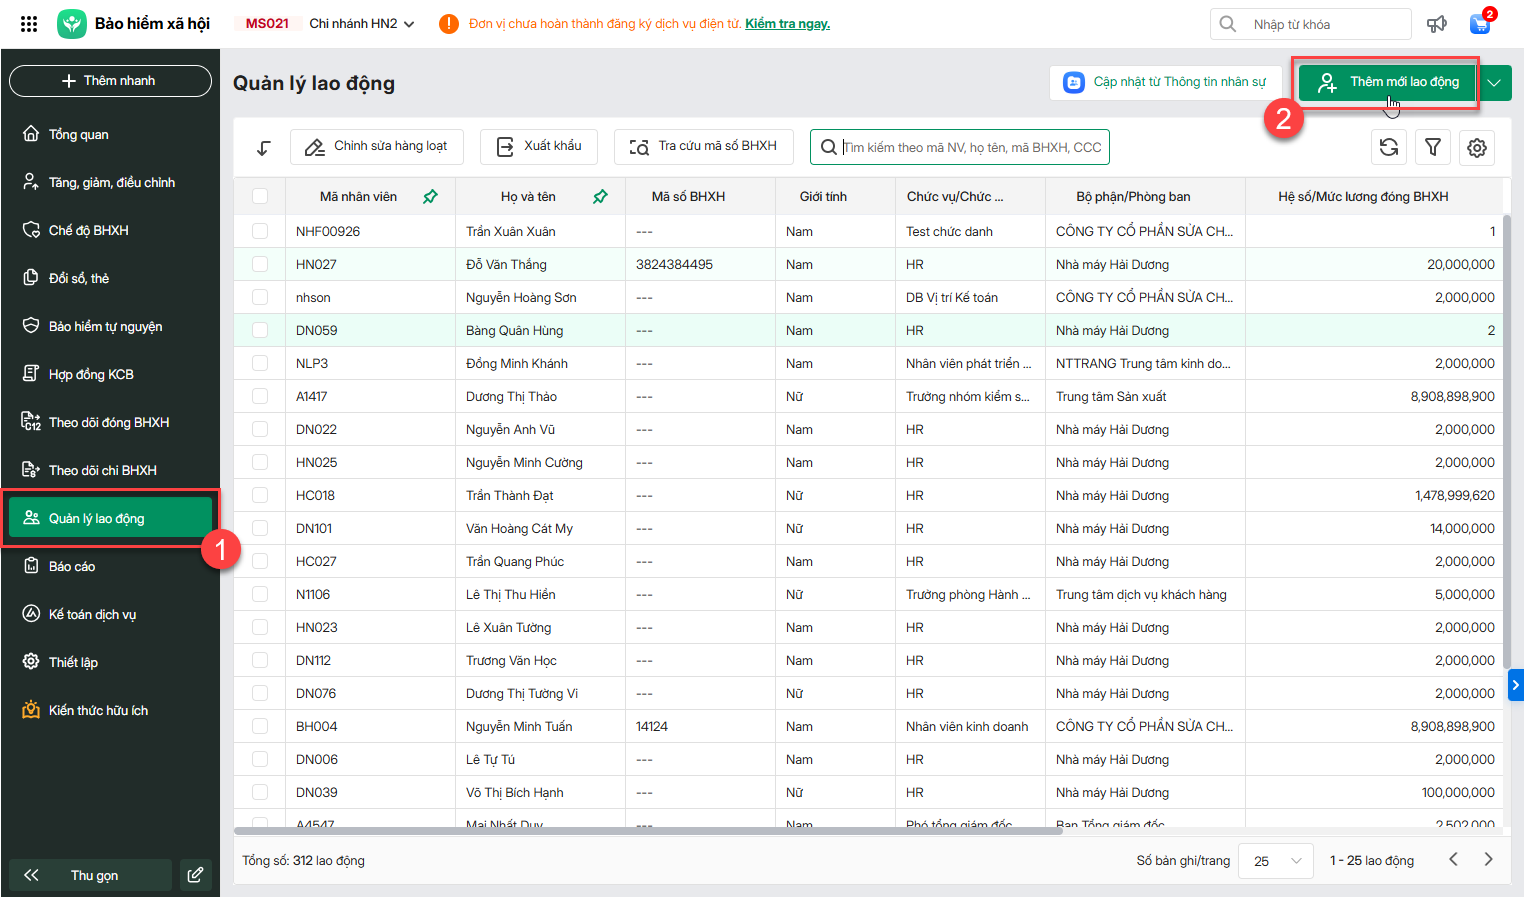Click the Kiểm tra ngay link
Screen dimensions: 1524x897
(787, 24)
